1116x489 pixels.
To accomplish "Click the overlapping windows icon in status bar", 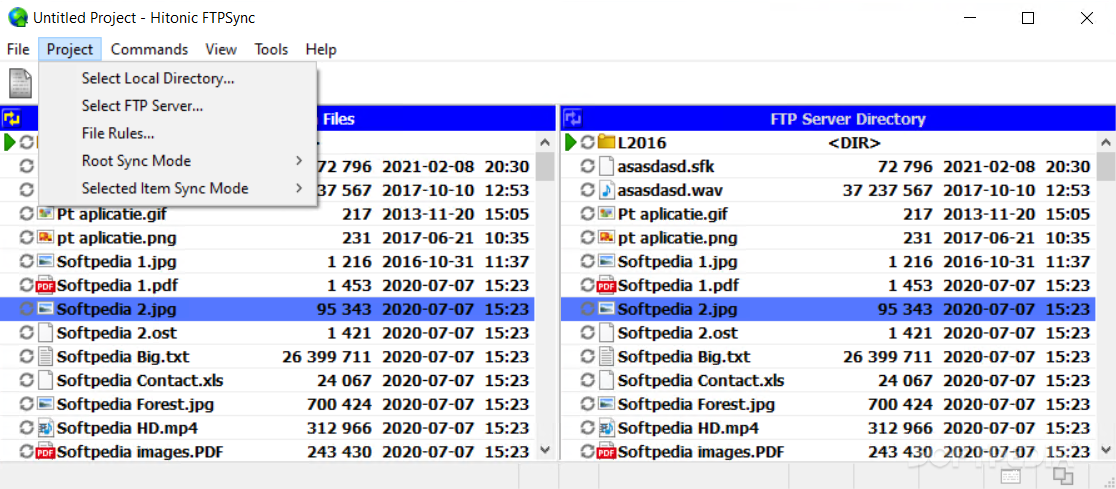I will click(1063, 475).
